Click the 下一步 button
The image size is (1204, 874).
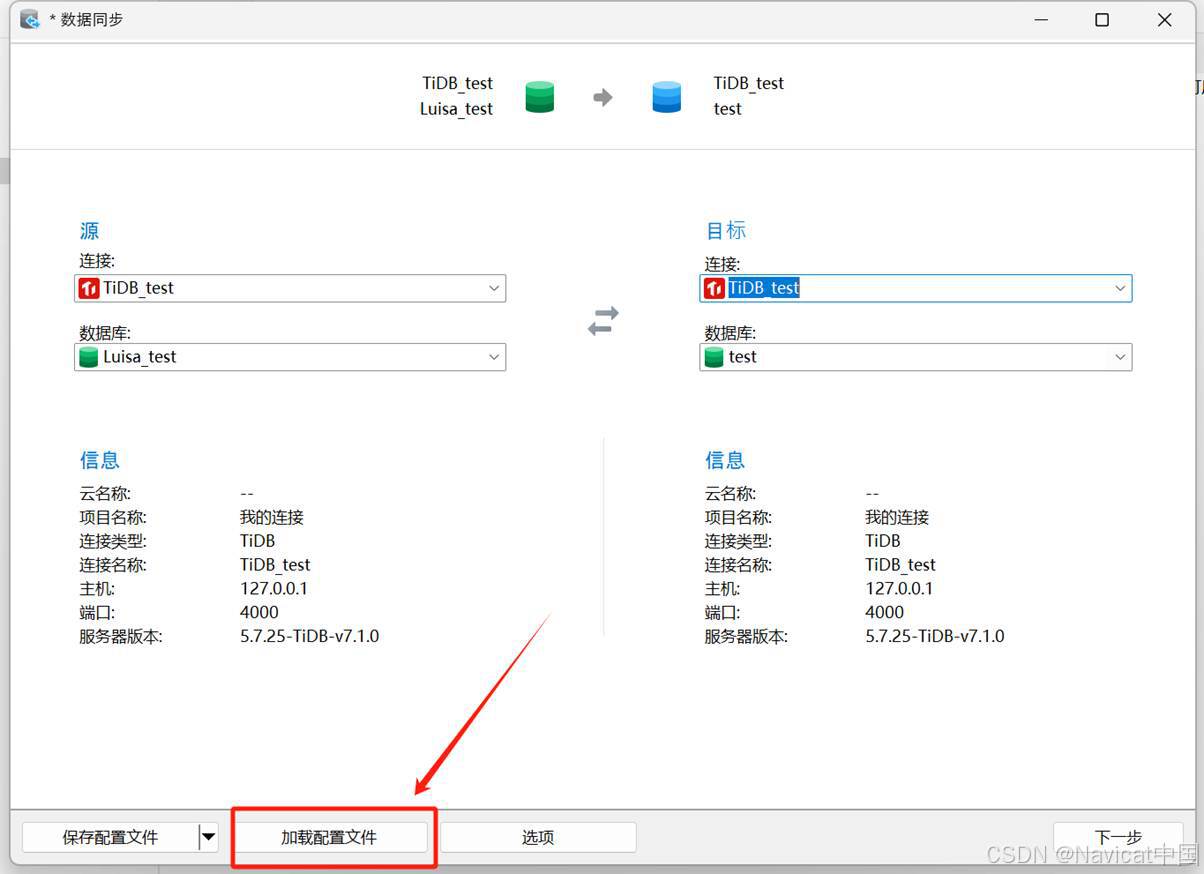[x=1118, y=837]
